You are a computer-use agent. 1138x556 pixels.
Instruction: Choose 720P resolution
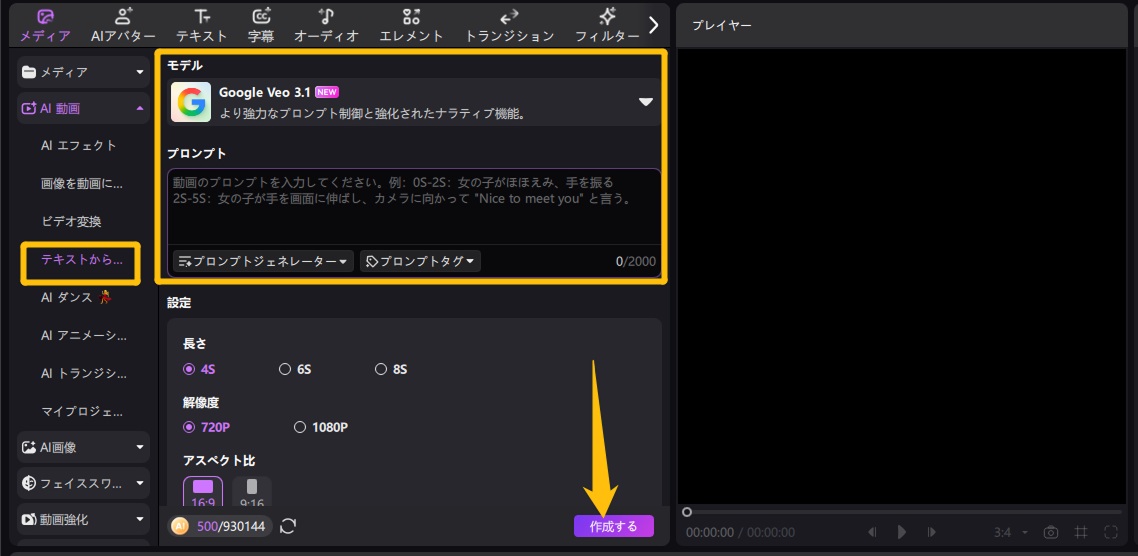click(207, 428)
